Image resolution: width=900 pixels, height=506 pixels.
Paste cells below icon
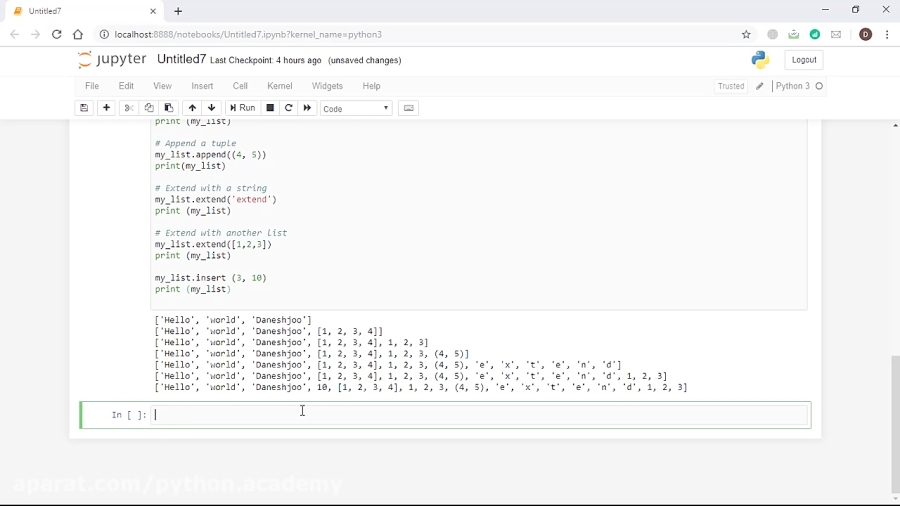[x=169, y=108]
